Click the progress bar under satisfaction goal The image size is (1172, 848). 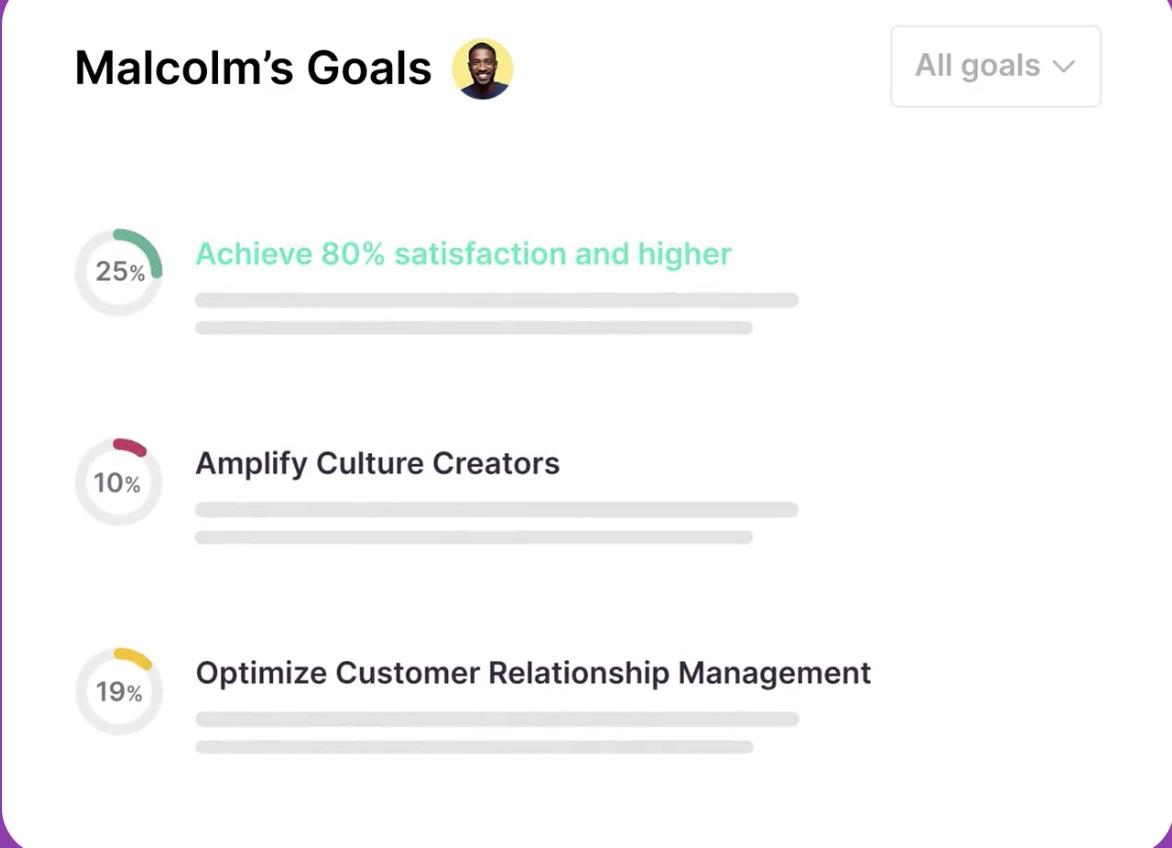pos(497,300)
